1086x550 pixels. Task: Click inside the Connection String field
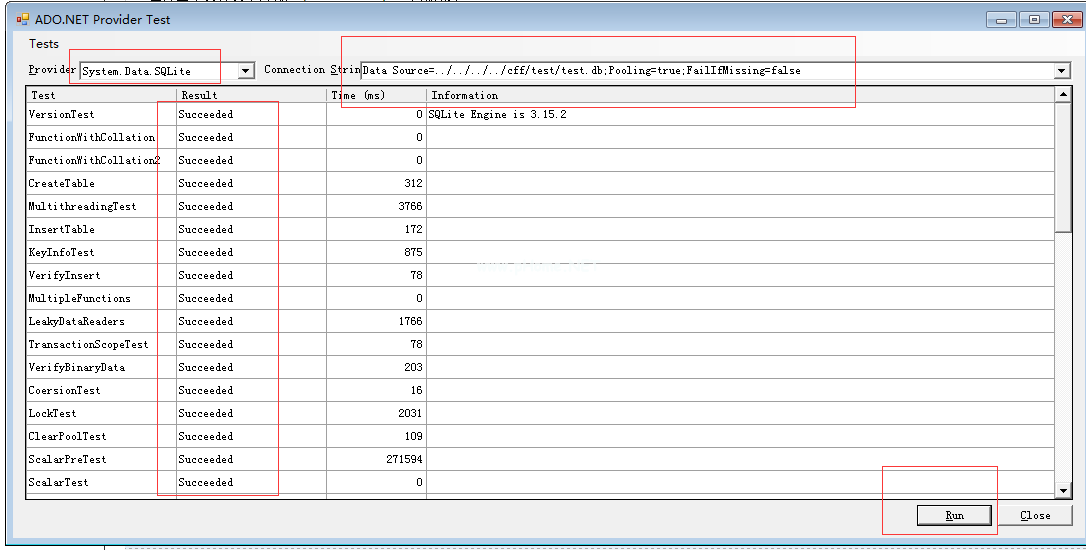tap(700, 71)
